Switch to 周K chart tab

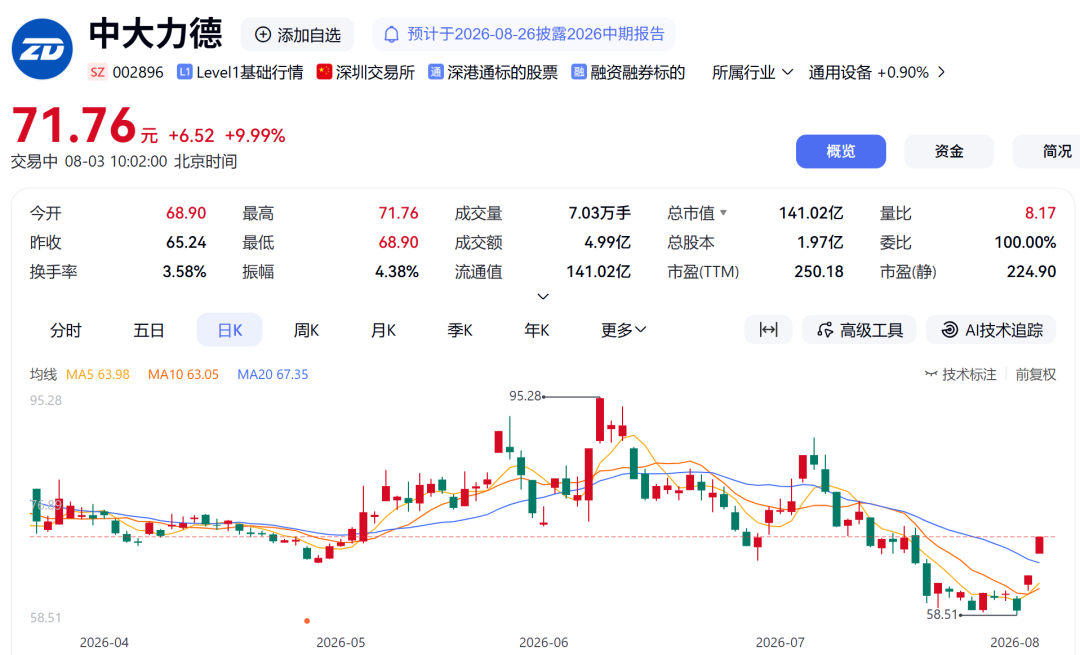[307, 330]
